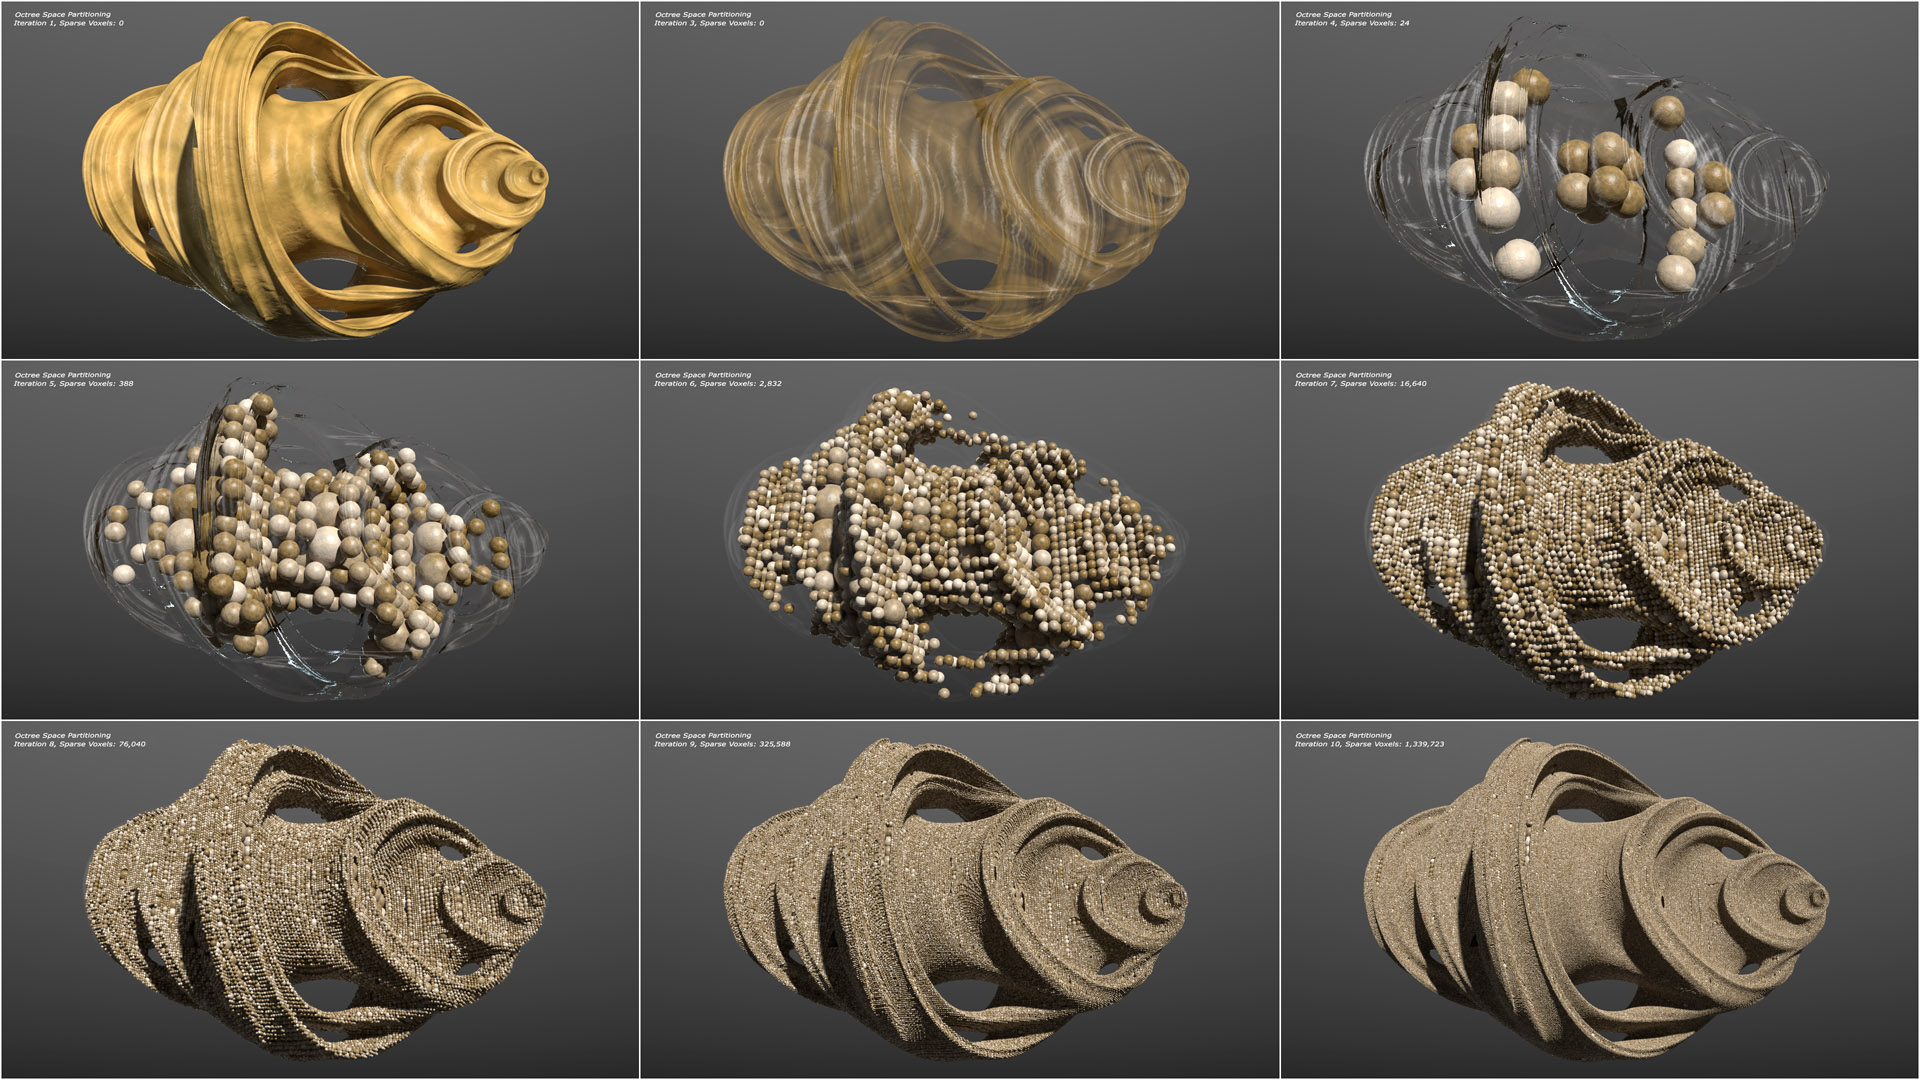Click the 'Sparse Voxels: 388' caption text
The height and width of the screenshot is (1080, 1920).
(x=96, y=384)
